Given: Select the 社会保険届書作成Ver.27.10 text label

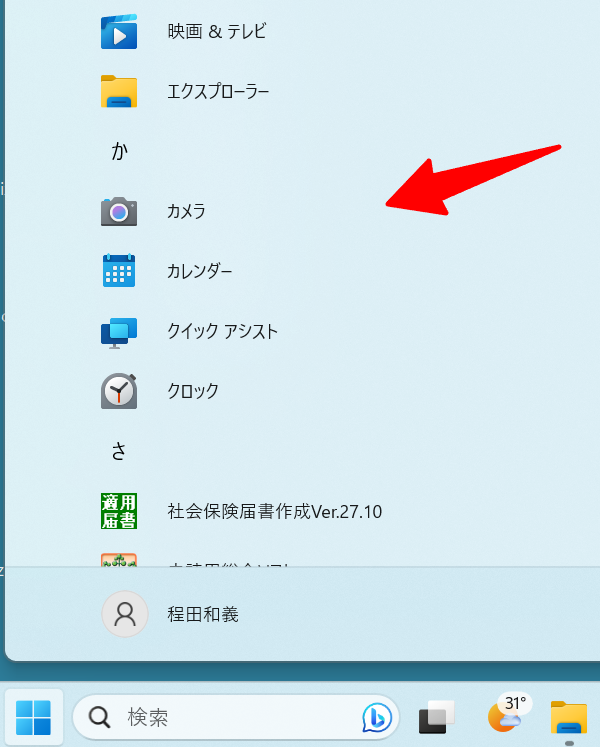Looking at the screenshot, I should click(274, 512).
